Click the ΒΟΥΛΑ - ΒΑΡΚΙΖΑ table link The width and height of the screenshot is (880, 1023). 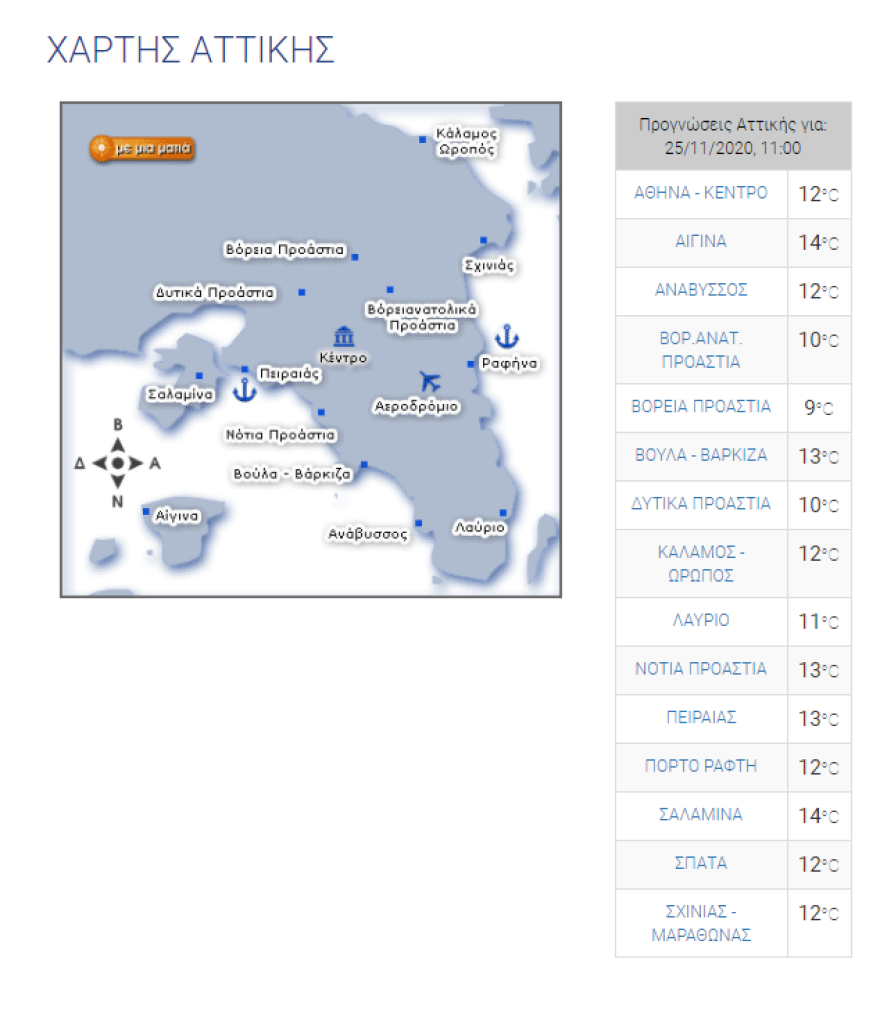click(x=701, y=455)
